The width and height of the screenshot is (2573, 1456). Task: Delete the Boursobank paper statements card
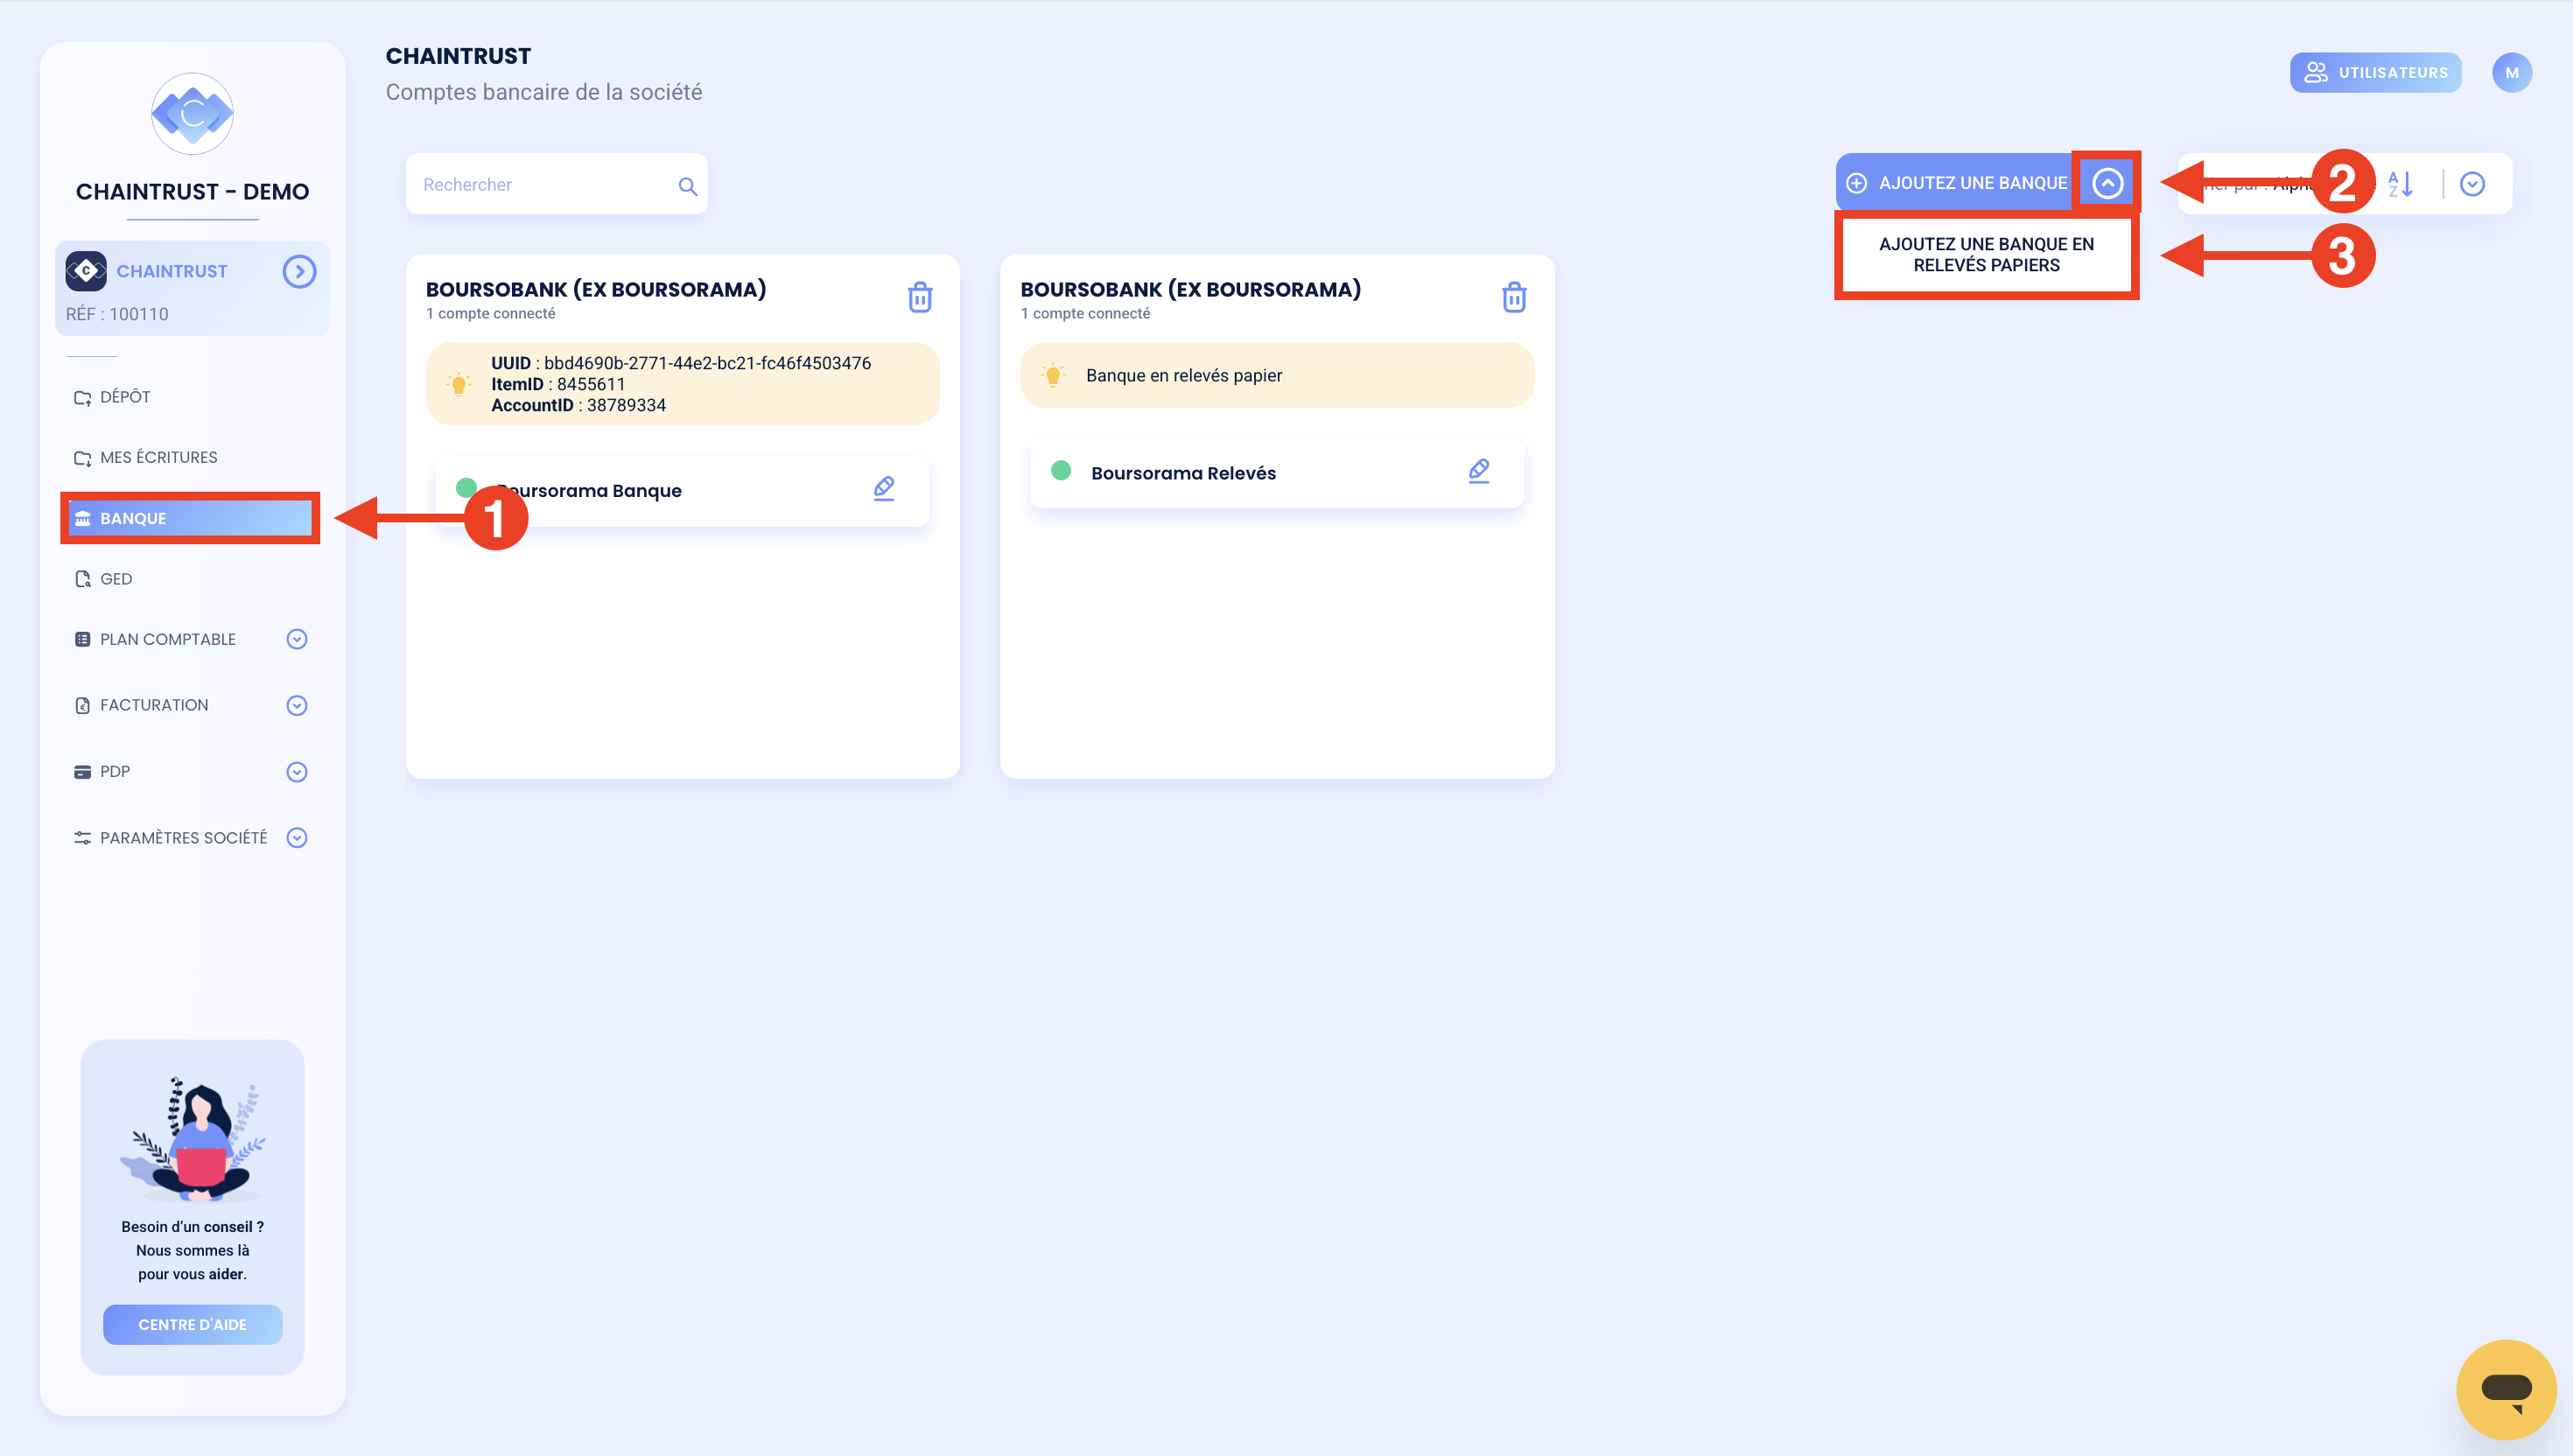(x=1514, y=297)
